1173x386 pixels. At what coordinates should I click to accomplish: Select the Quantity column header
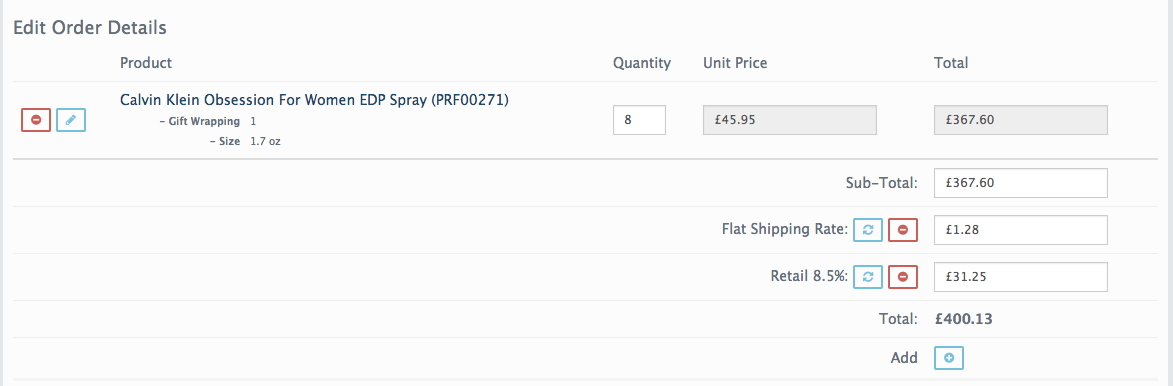(x=642, y=63)
